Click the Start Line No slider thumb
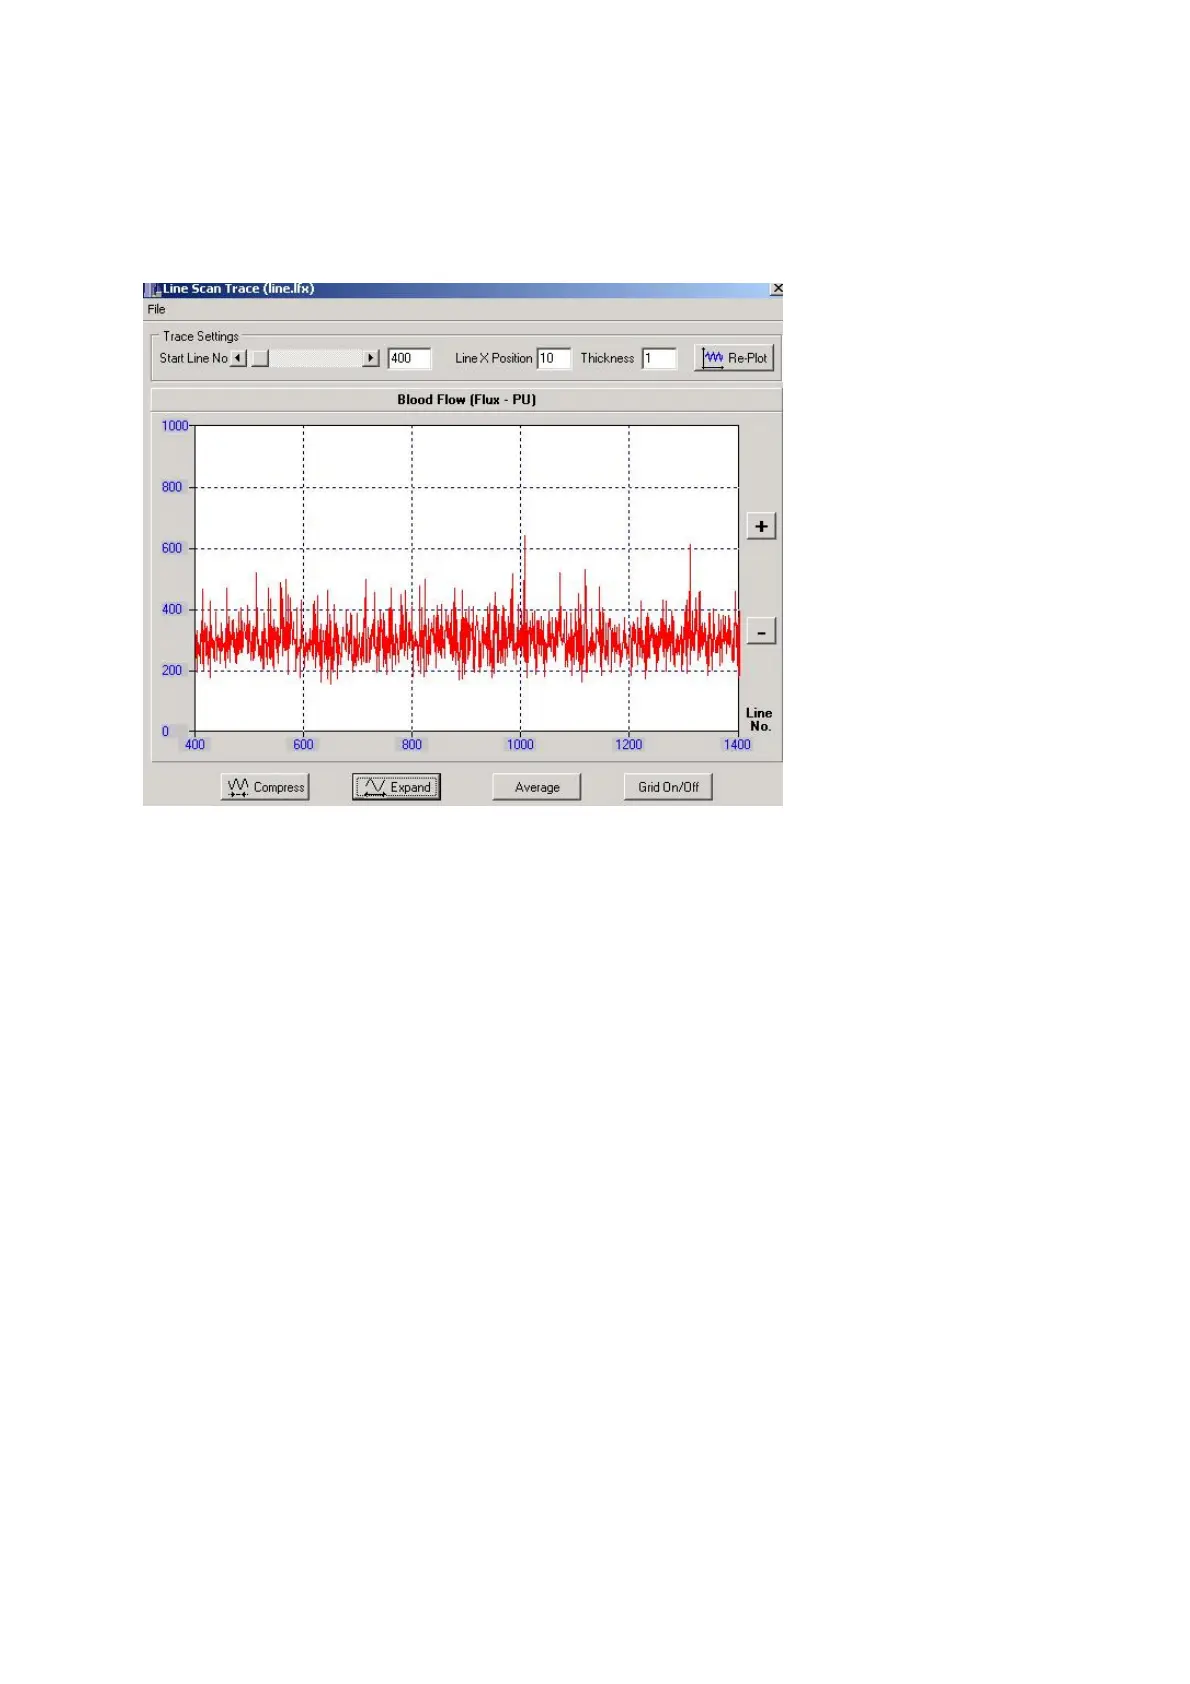The height and width of the screenshot is (1684, 1190). coord(260,358)
